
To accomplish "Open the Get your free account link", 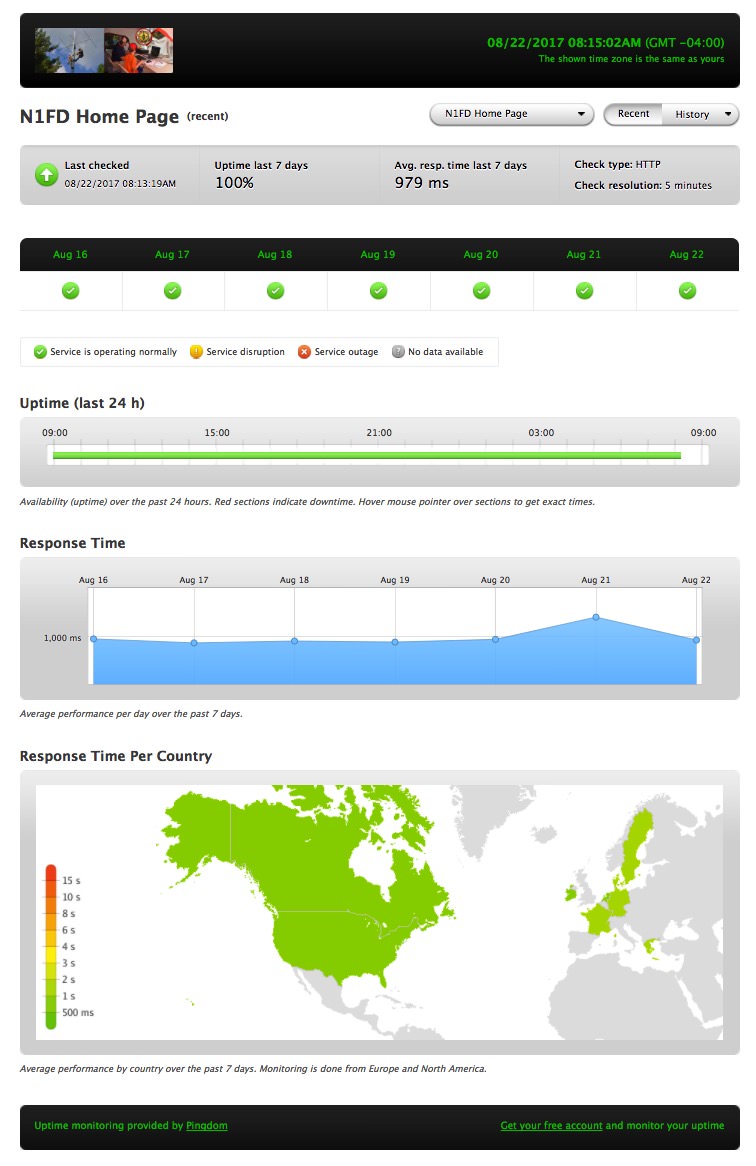I will pyautogui.click(x=551, y=1125).
